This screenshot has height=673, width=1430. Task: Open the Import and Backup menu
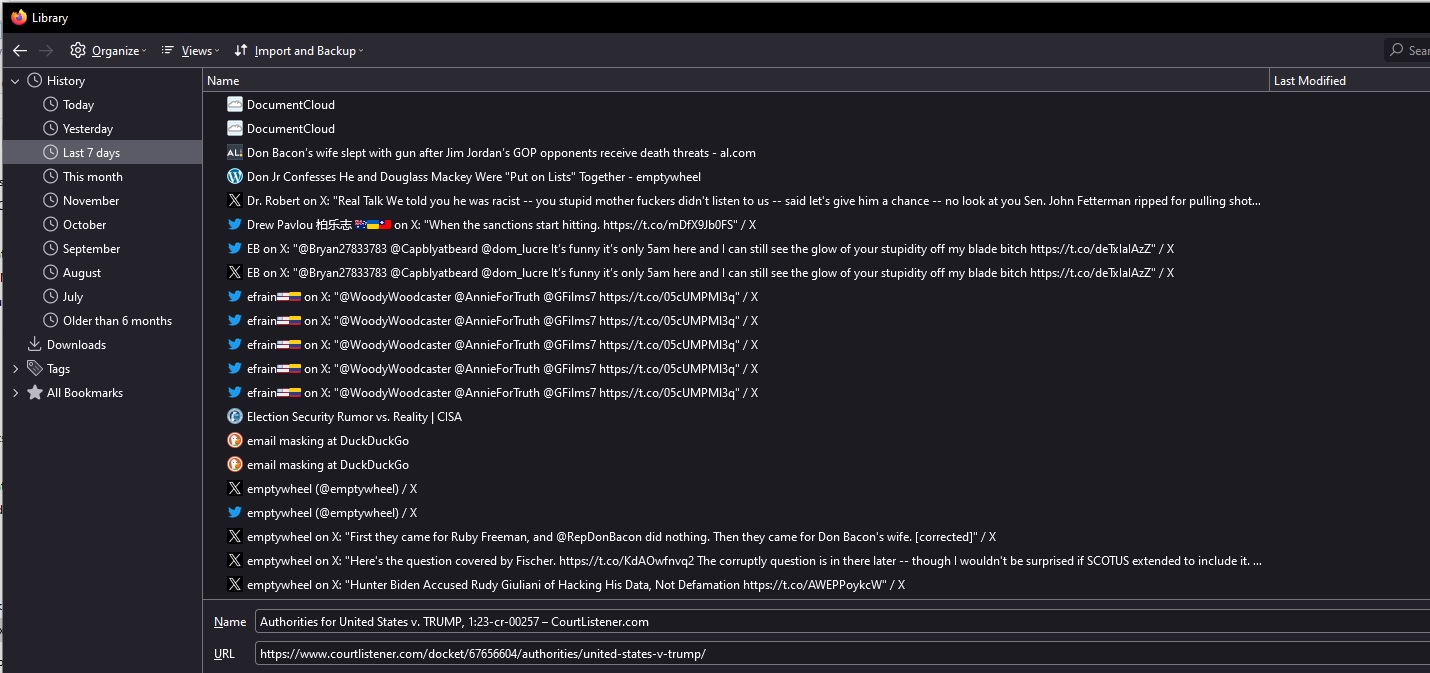299,51
